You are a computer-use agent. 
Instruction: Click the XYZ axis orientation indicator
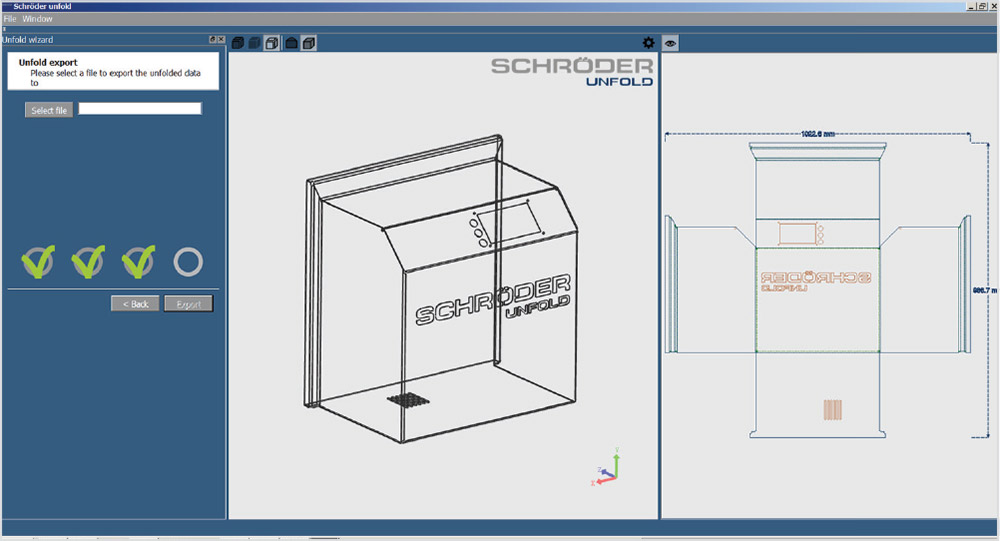606,467
